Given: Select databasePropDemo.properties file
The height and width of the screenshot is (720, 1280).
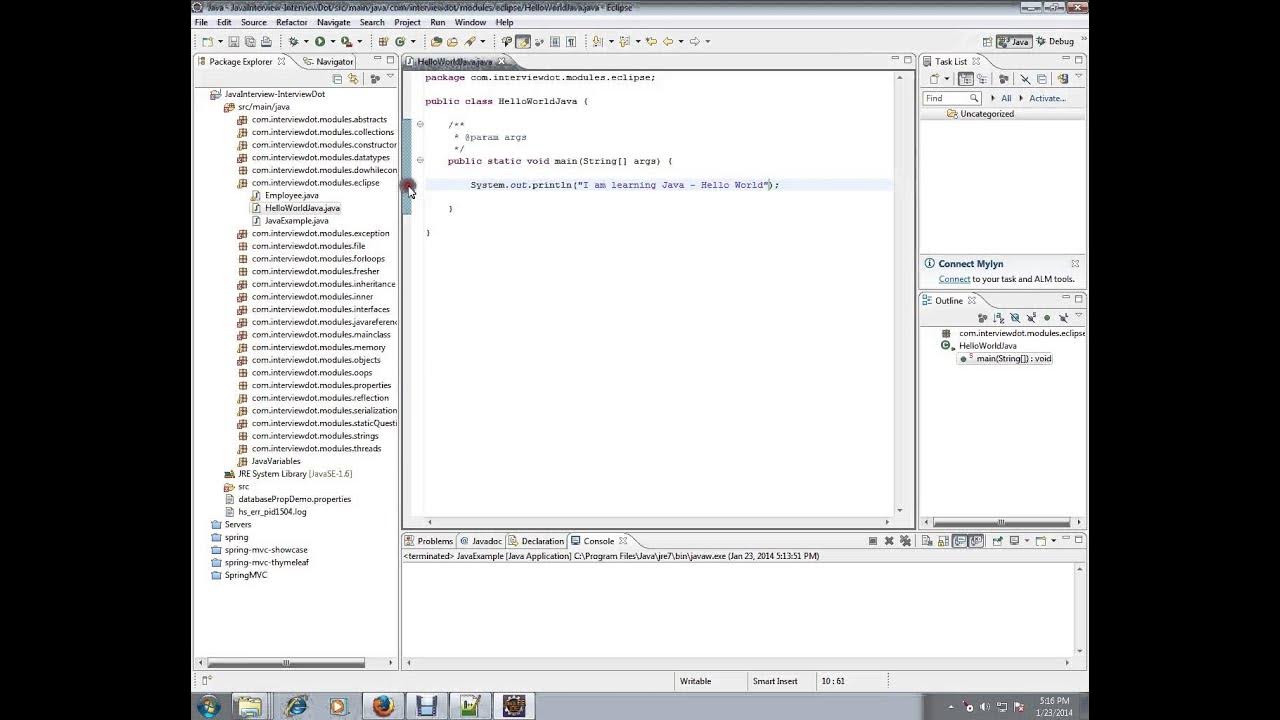Looking at the screenshot, I should tap(288, 499).
